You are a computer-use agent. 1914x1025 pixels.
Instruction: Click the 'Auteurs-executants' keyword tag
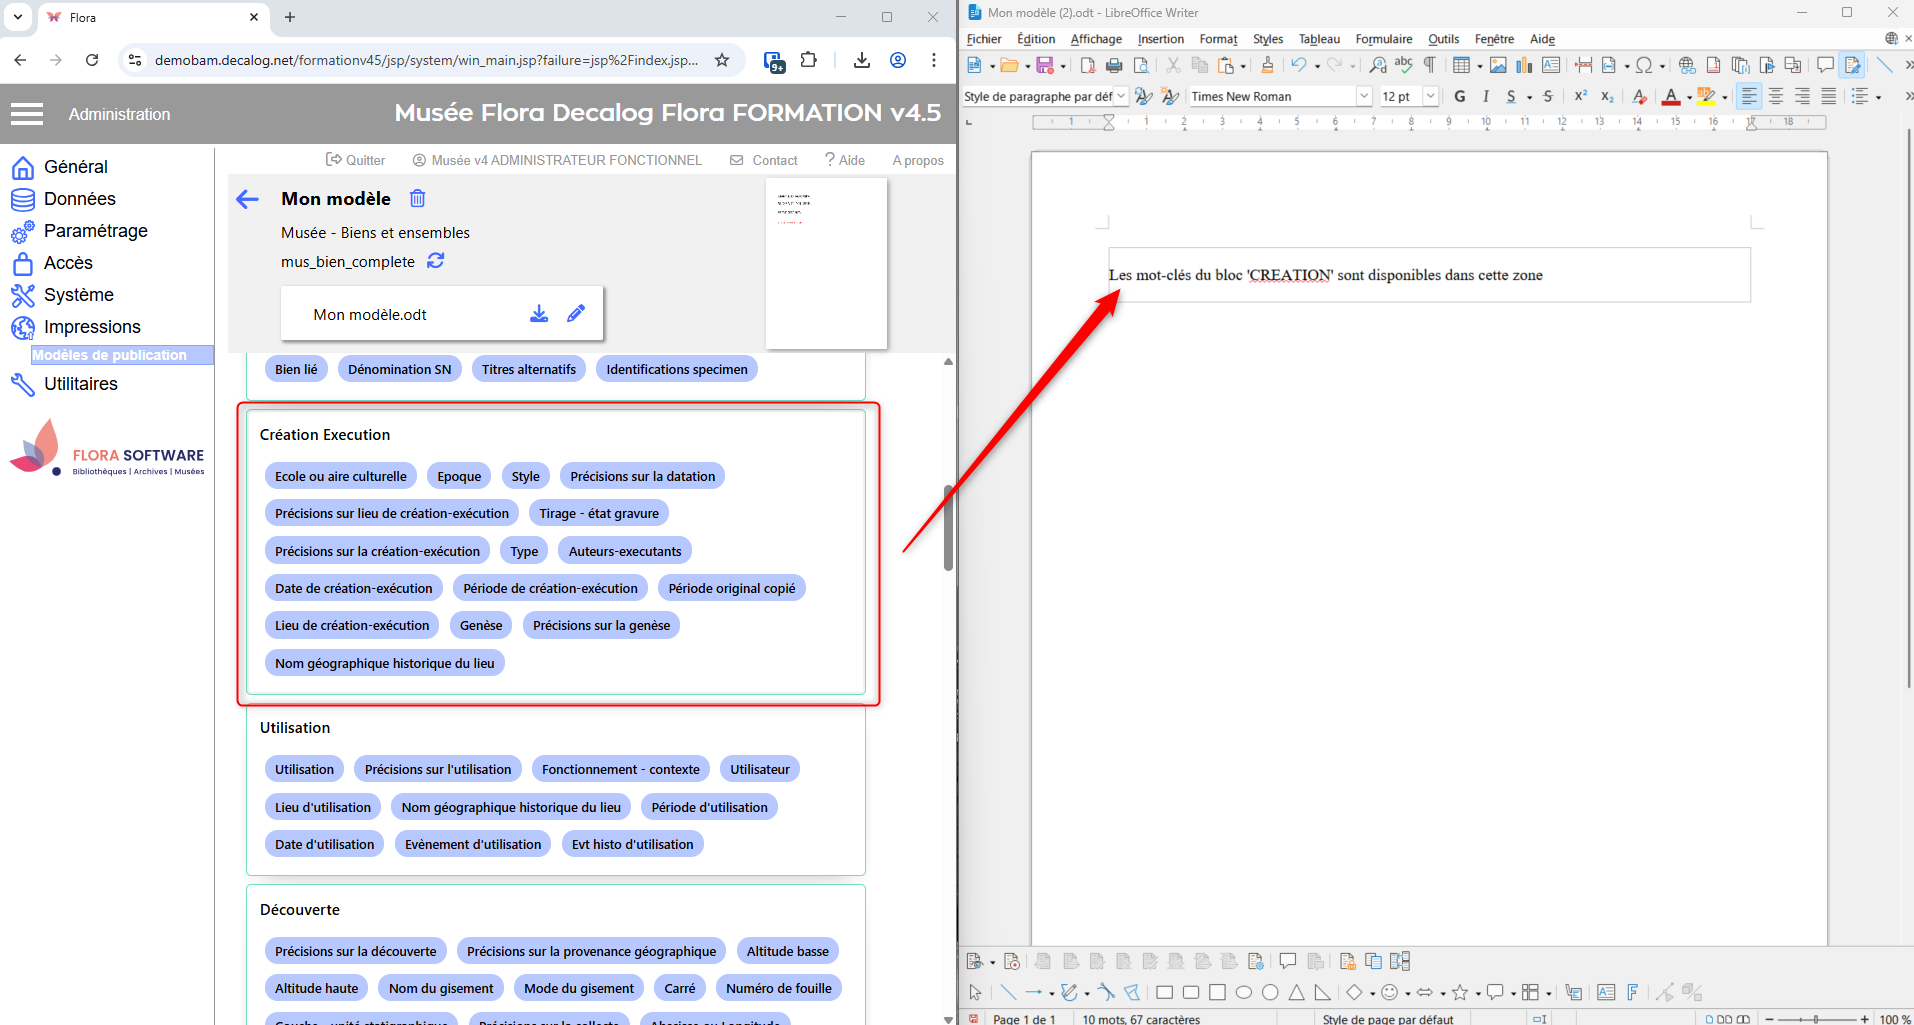pos(624,551)
